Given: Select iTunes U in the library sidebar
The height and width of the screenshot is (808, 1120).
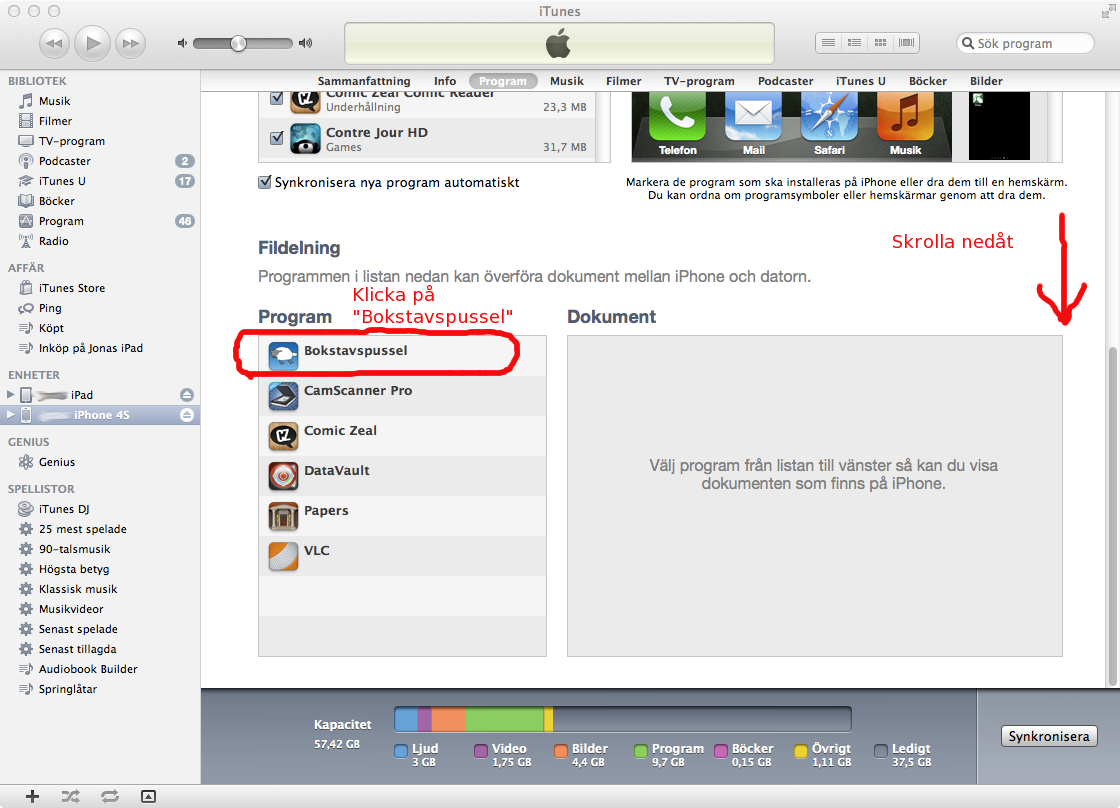Looking at the screenshot, I should pos(100,181).
